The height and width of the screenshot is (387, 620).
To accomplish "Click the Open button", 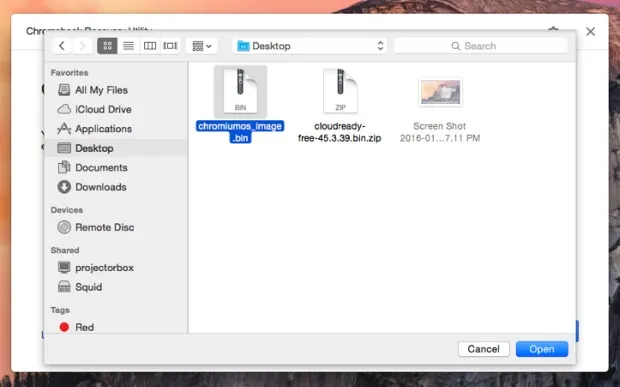I will (542, 349).
